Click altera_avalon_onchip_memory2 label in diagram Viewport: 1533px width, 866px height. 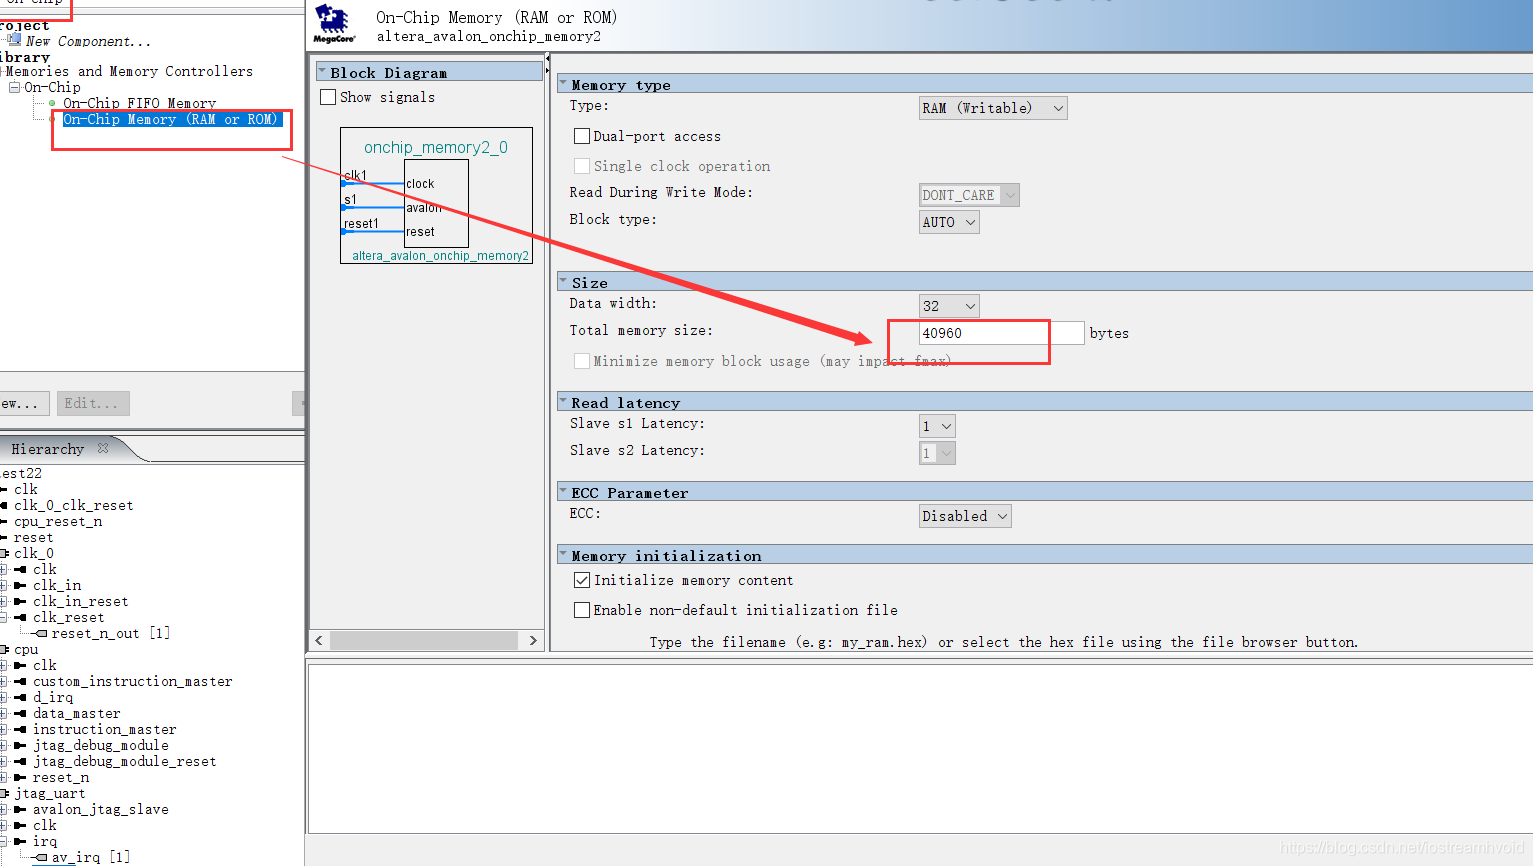pos(440,256)
